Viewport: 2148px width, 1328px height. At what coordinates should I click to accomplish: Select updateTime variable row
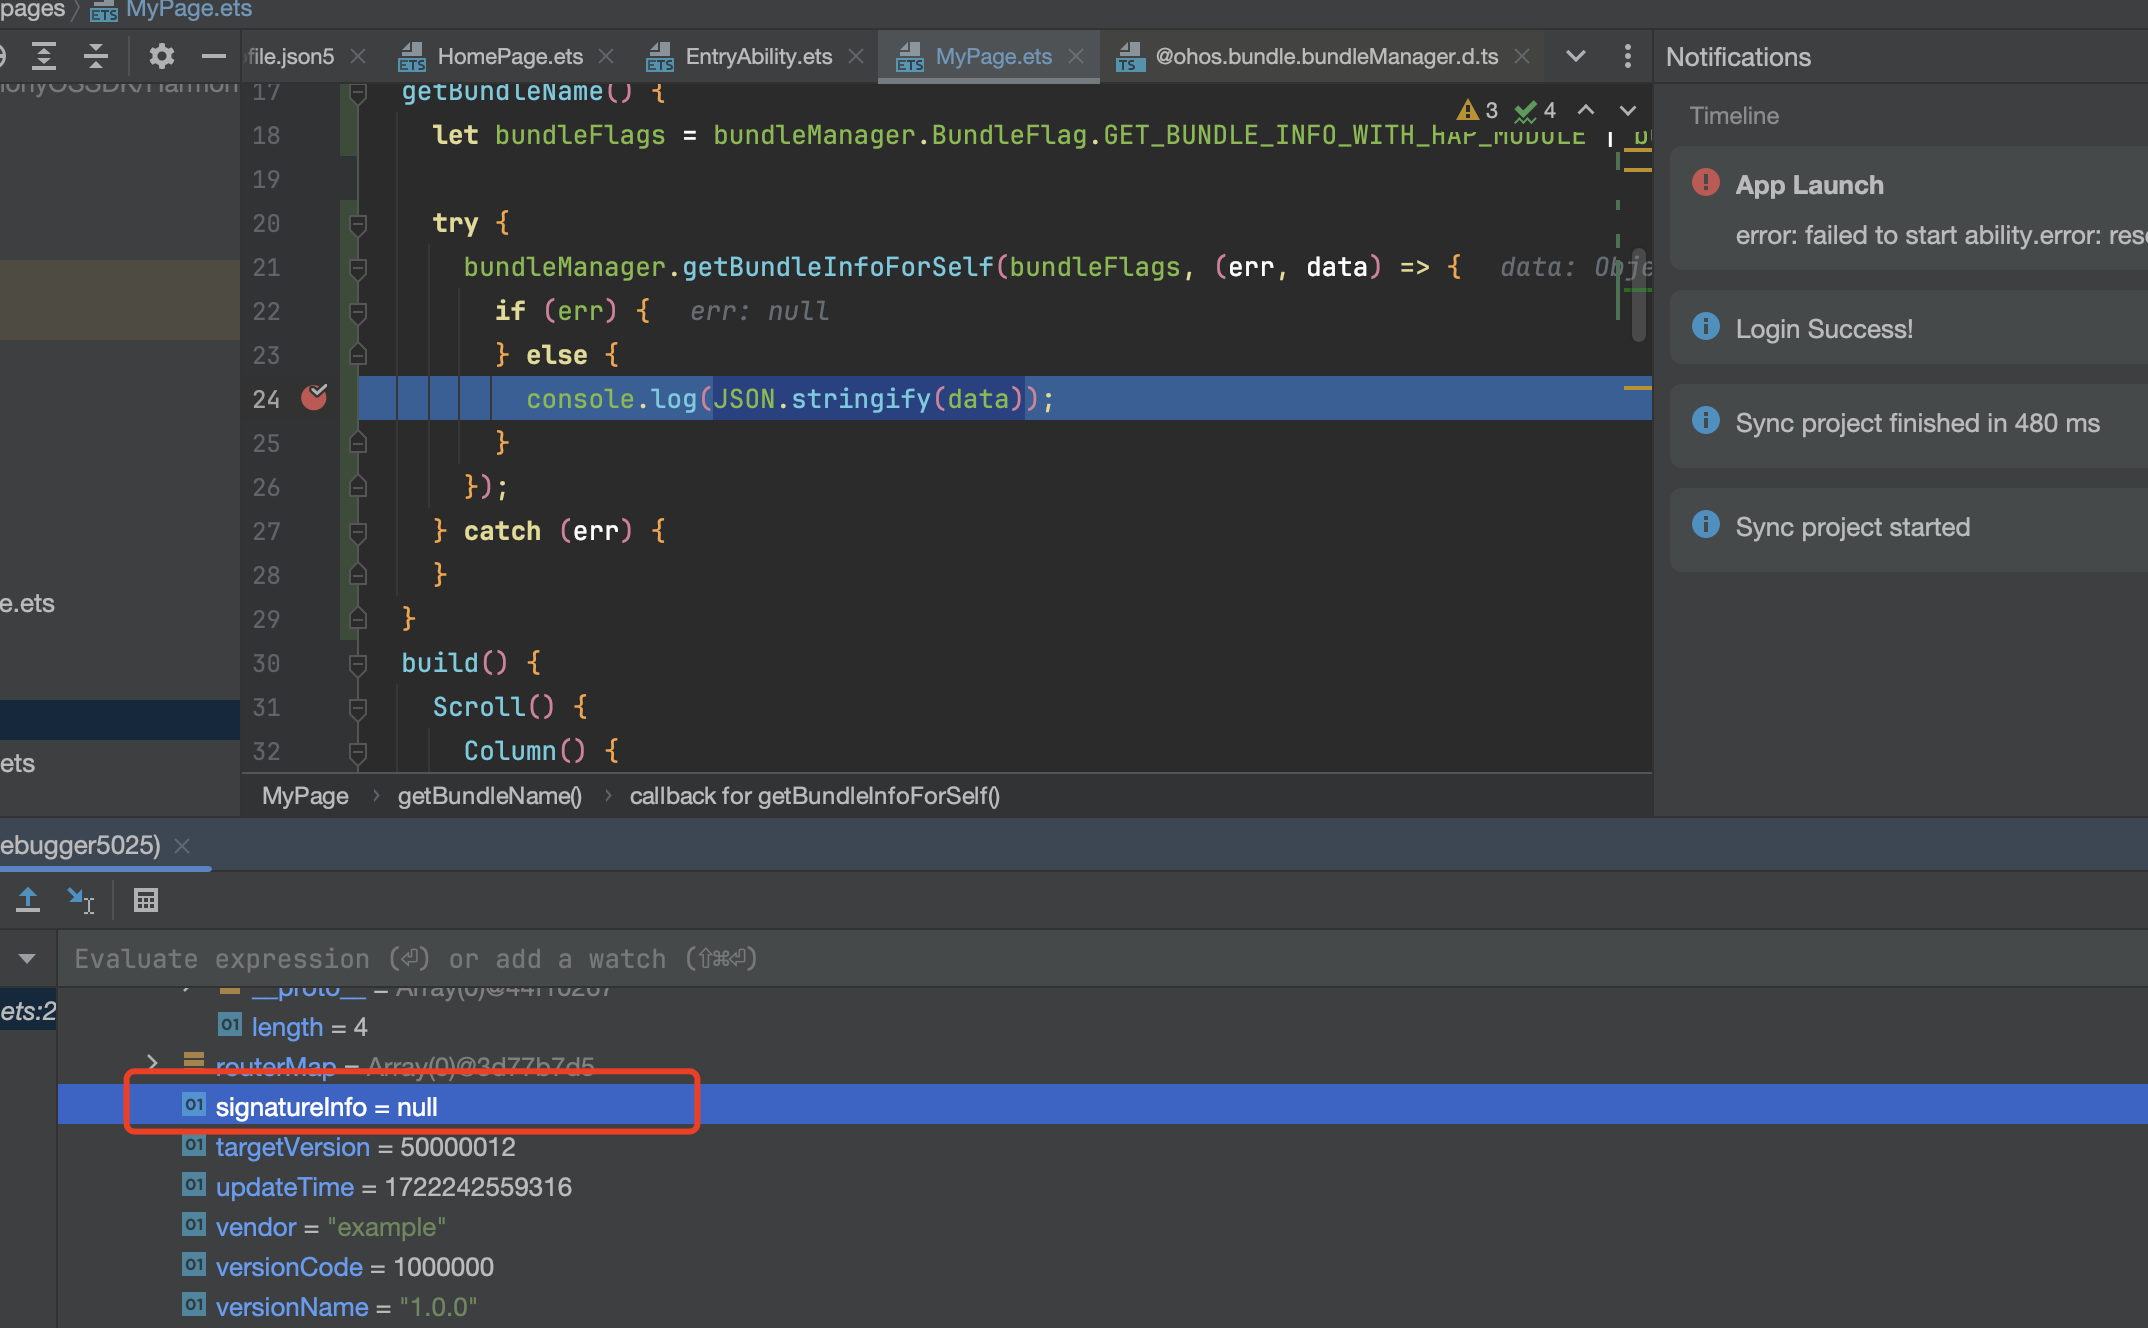(x=1103, y=1186)
